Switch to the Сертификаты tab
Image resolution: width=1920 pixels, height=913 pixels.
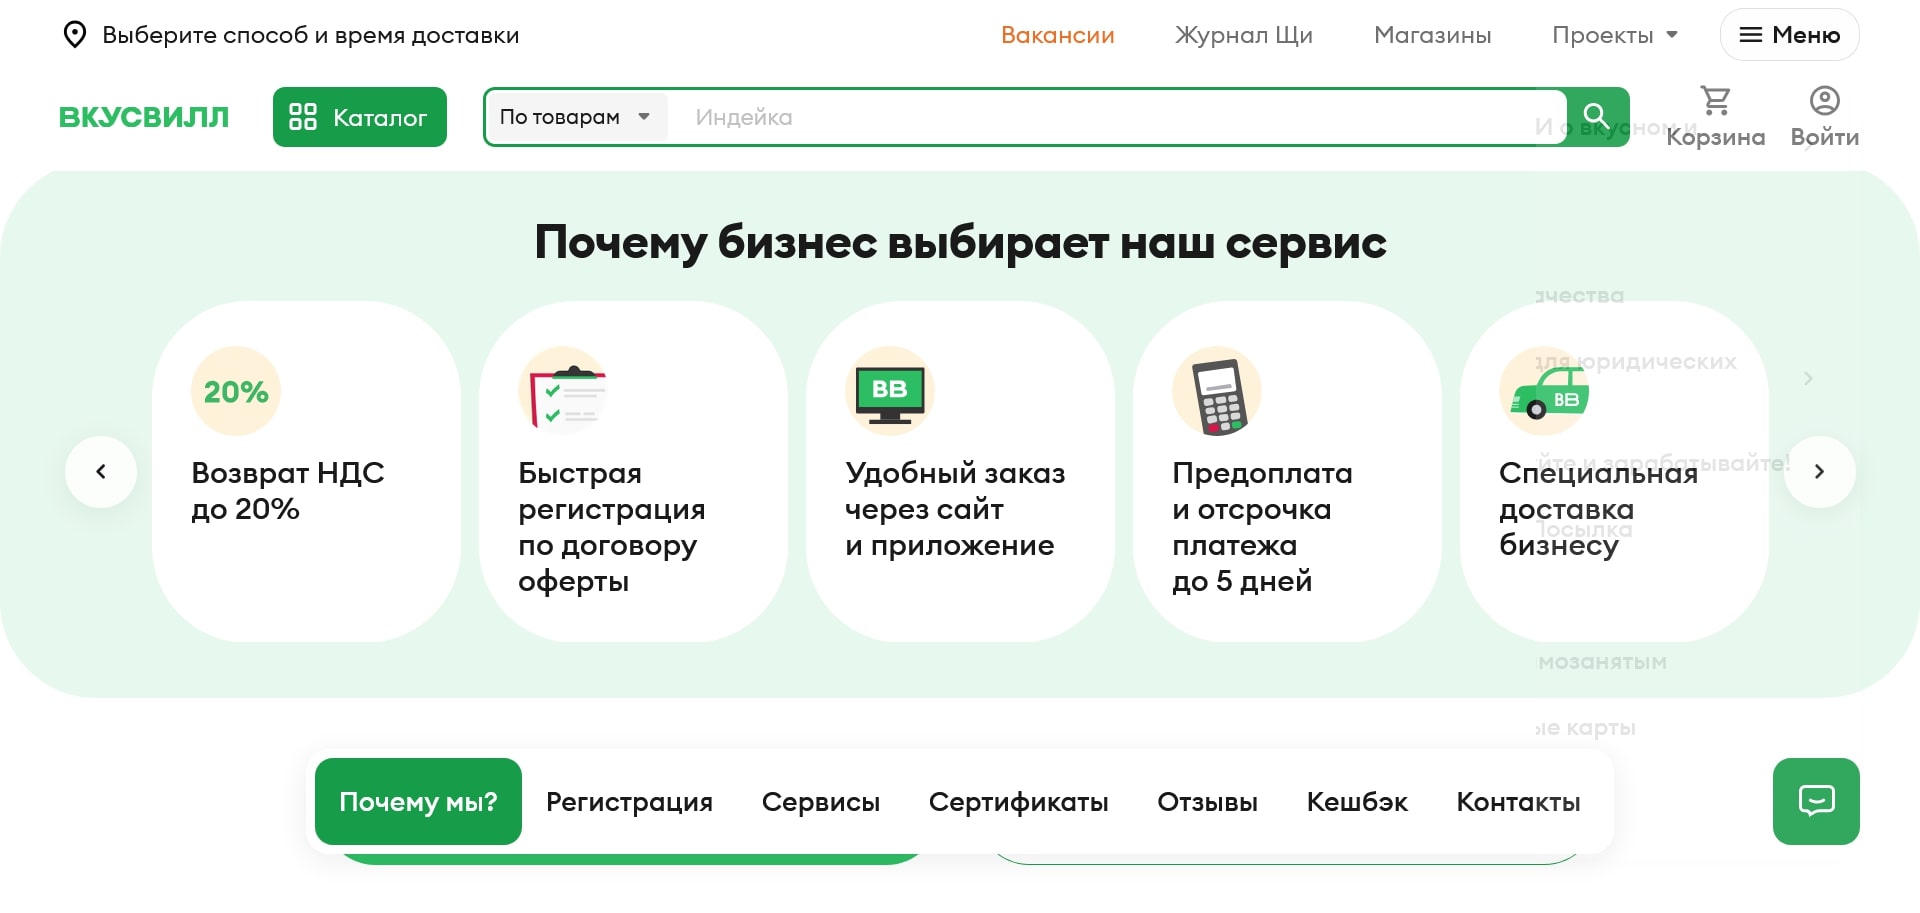pos(1019,801)
